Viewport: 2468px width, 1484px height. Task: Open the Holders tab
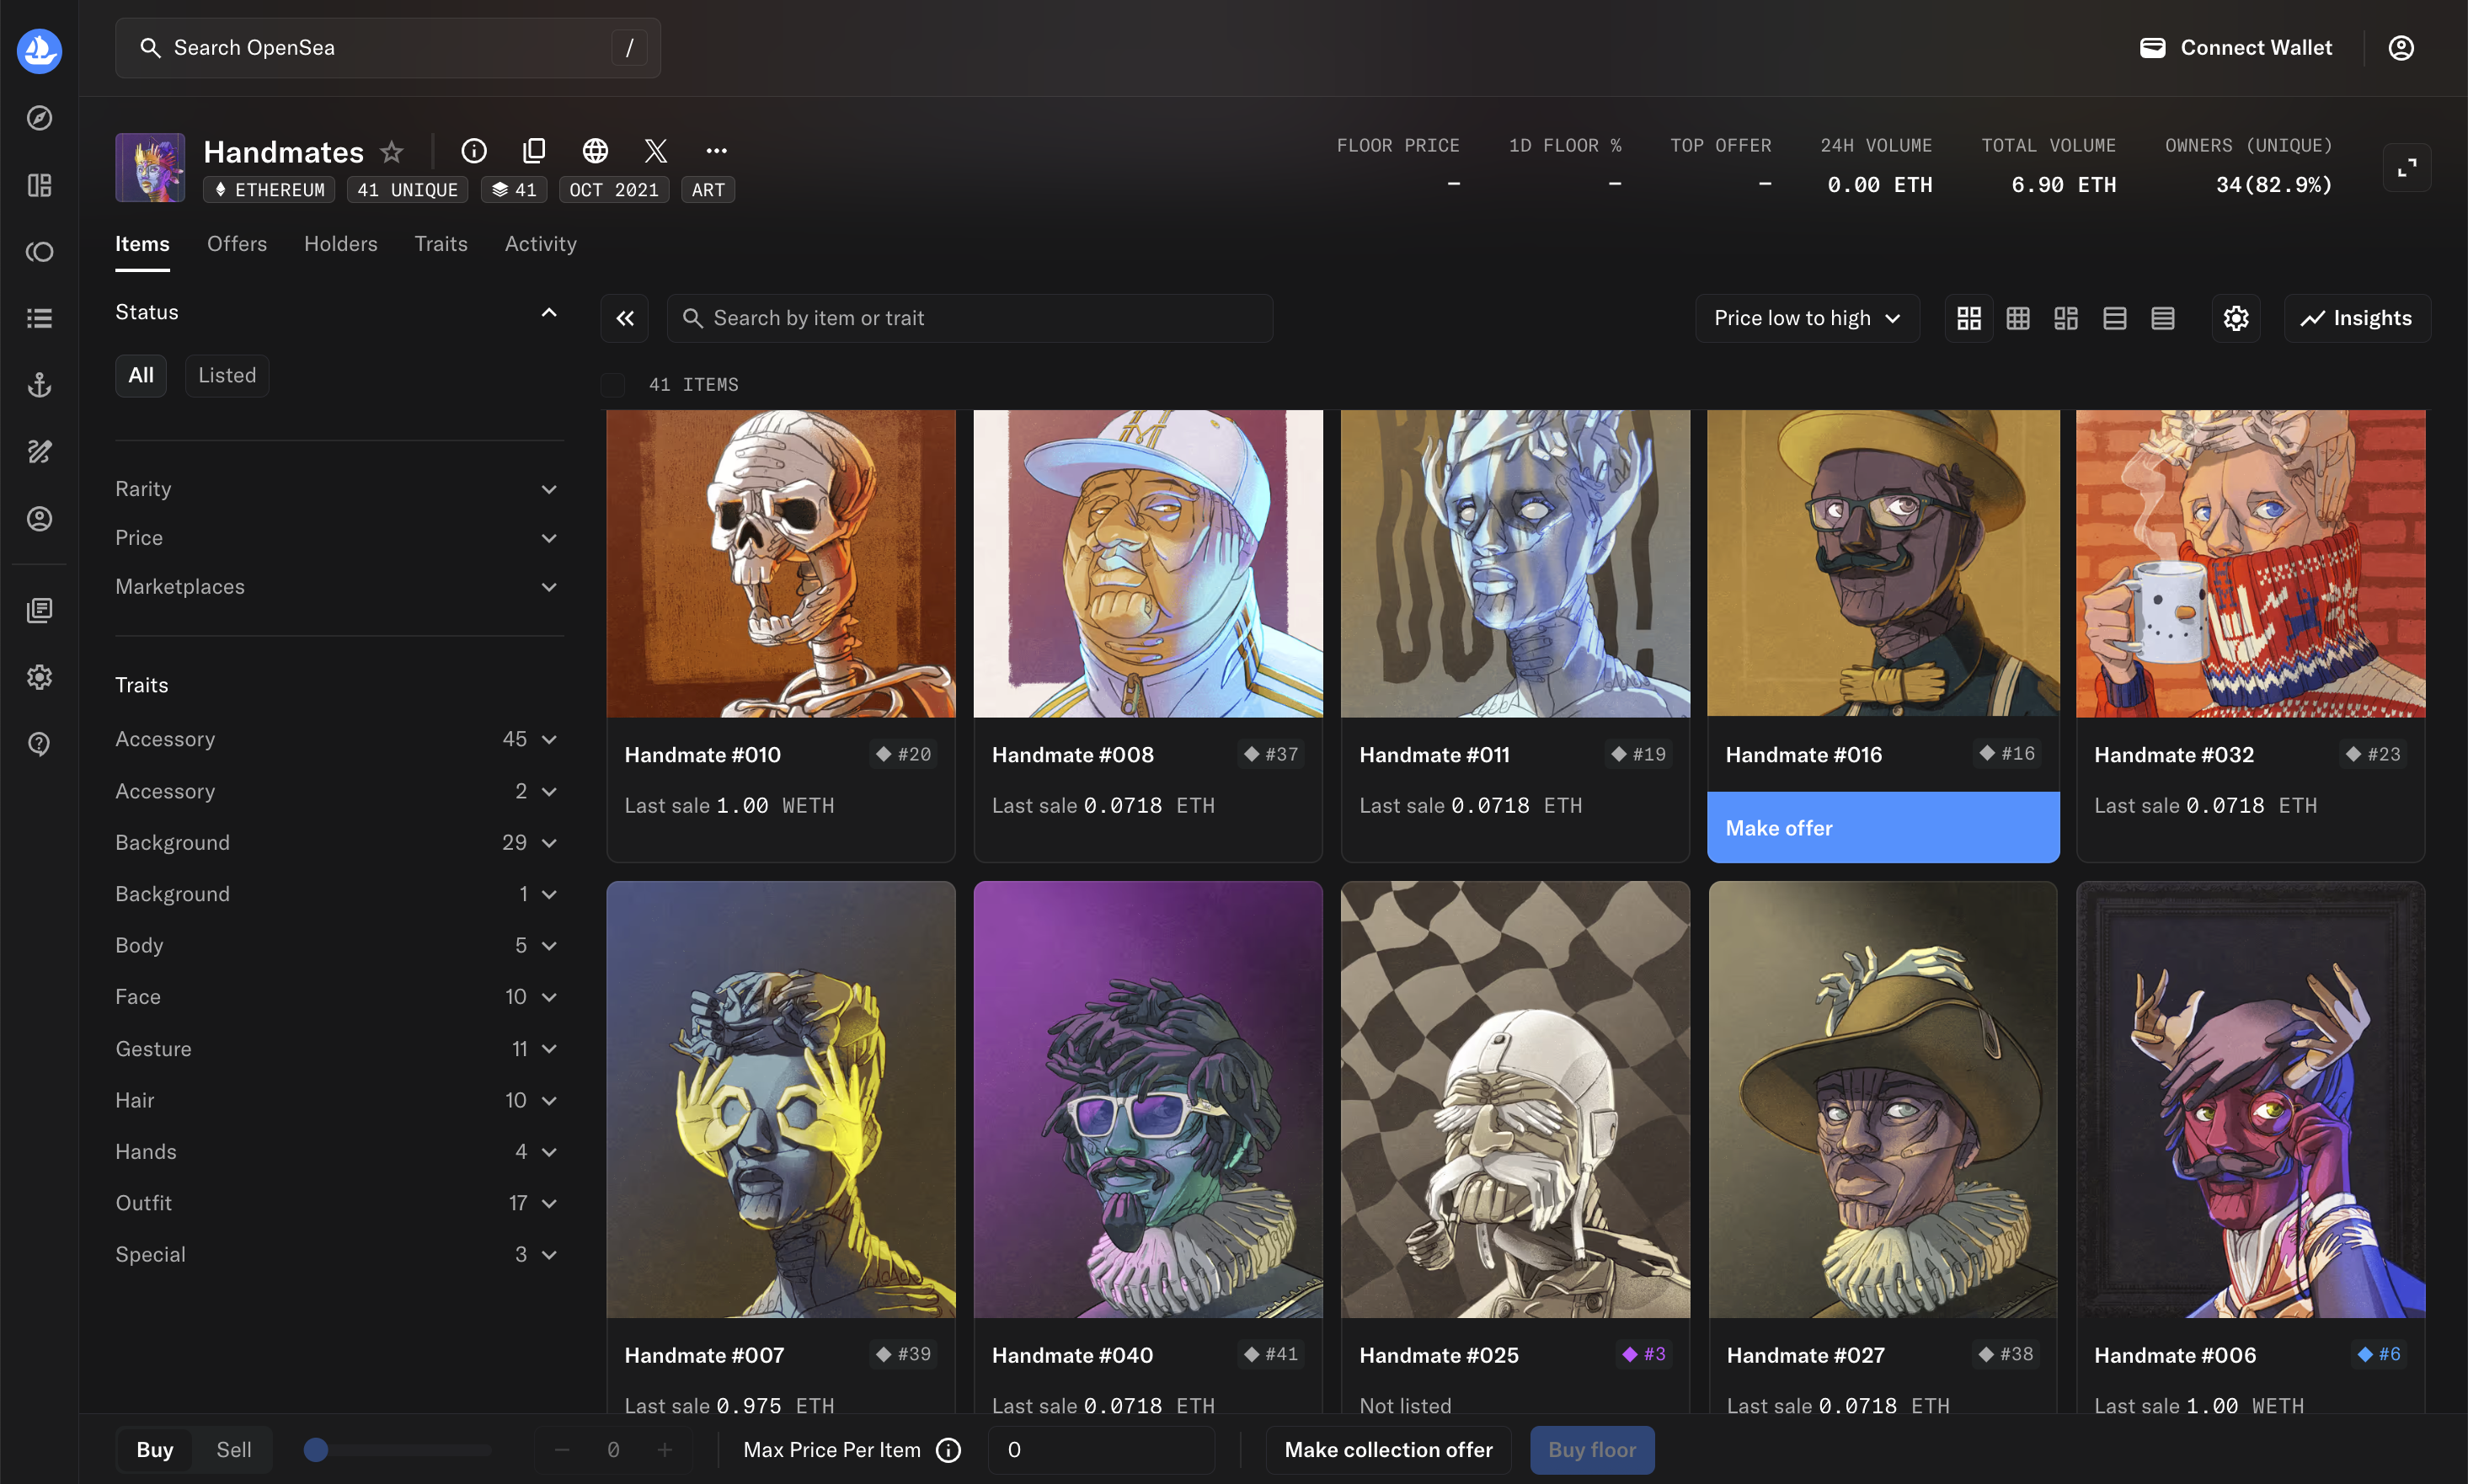point(340,244)
